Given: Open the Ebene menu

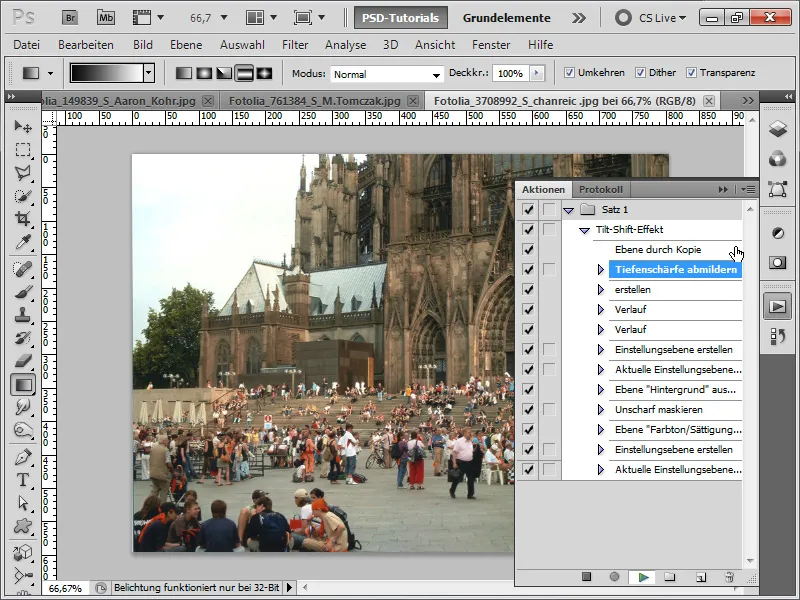Looking at the screenshot, I should pos(186,45).
